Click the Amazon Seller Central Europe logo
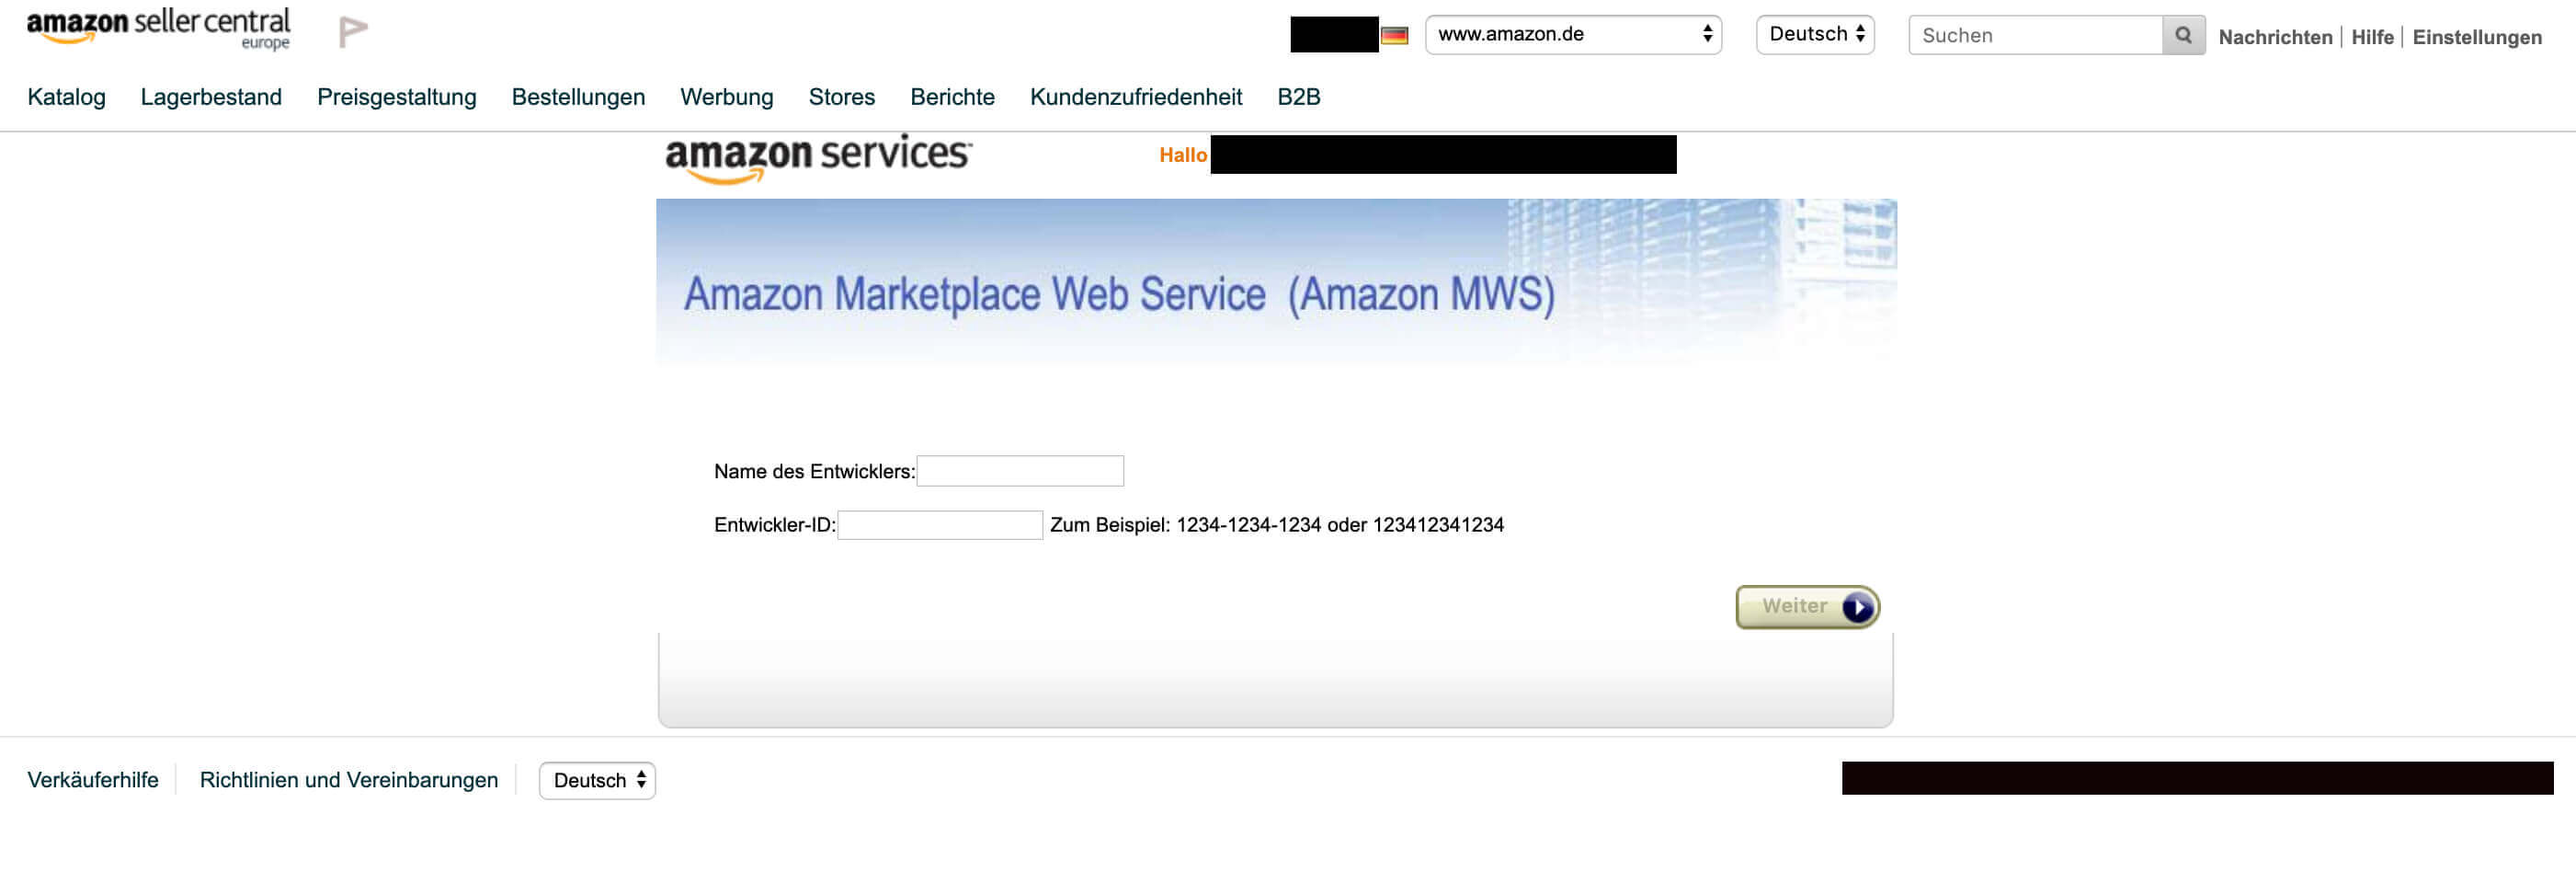Screen dimensions: 2576x883 (x=158, y=29)
